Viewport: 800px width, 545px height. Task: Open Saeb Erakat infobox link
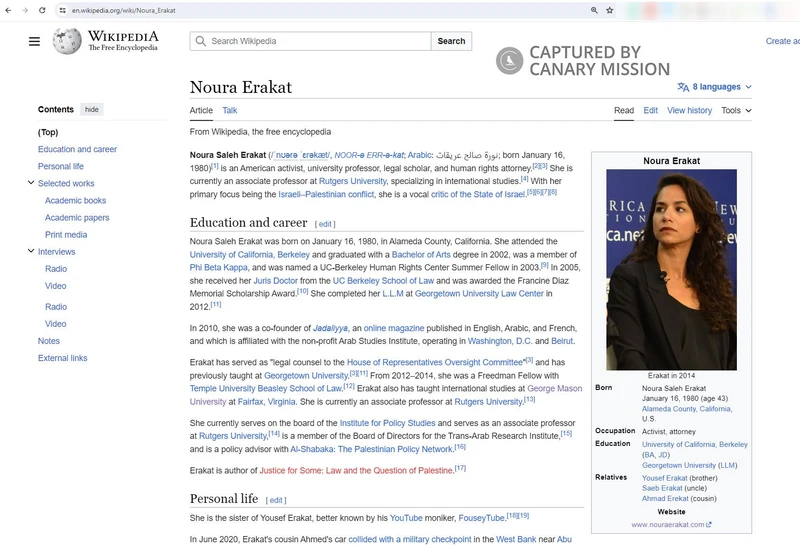(662, 488)
